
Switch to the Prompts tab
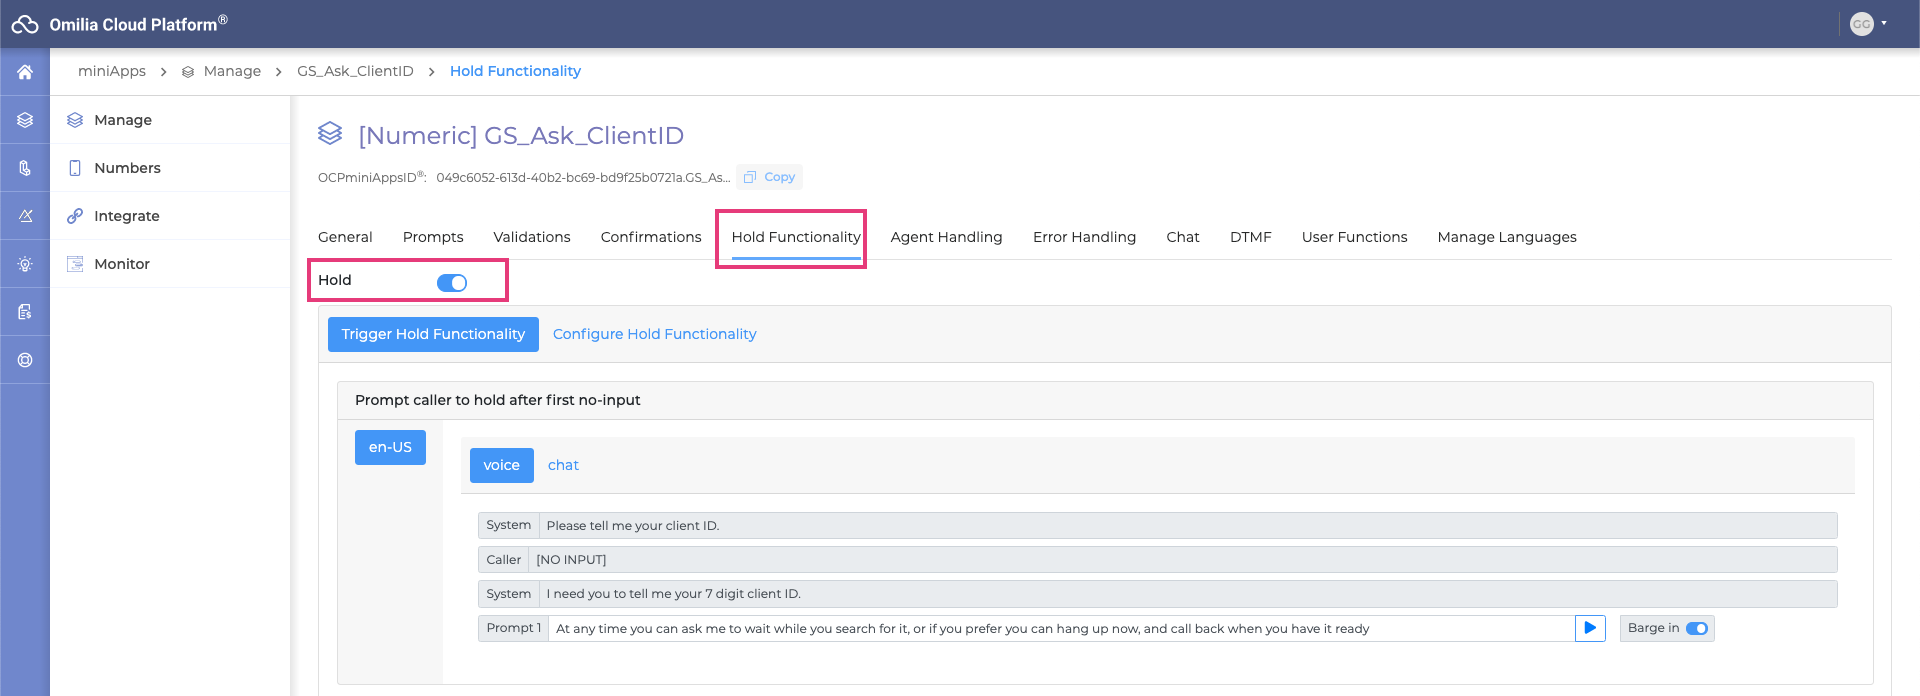pyautogui.click(x=433, y=237)
